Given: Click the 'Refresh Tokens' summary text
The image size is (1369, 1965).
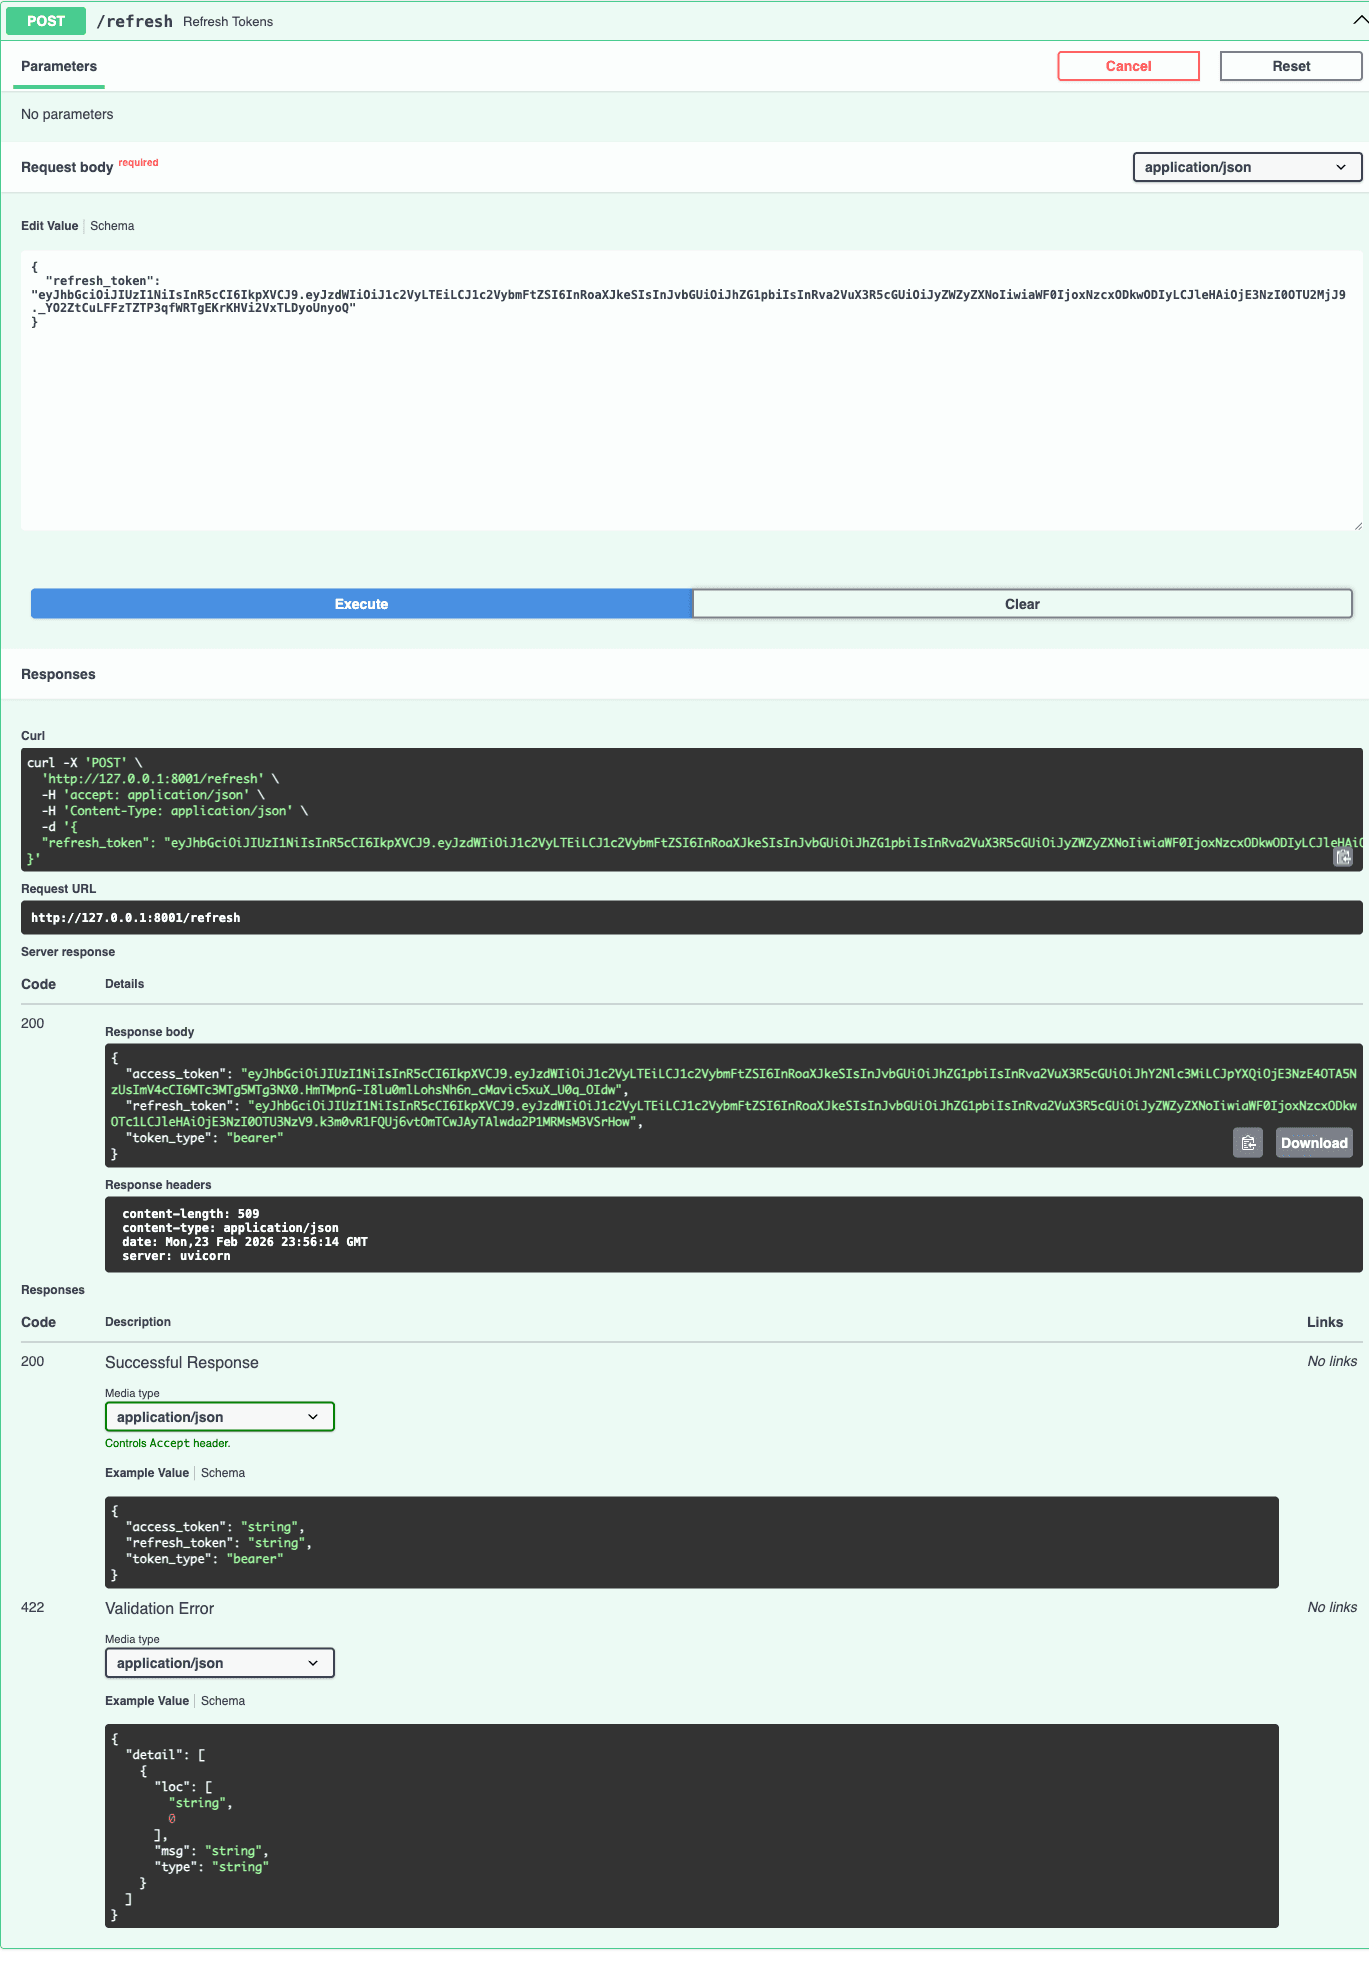Looking at the screenshot, I should [x=228, y=21].
